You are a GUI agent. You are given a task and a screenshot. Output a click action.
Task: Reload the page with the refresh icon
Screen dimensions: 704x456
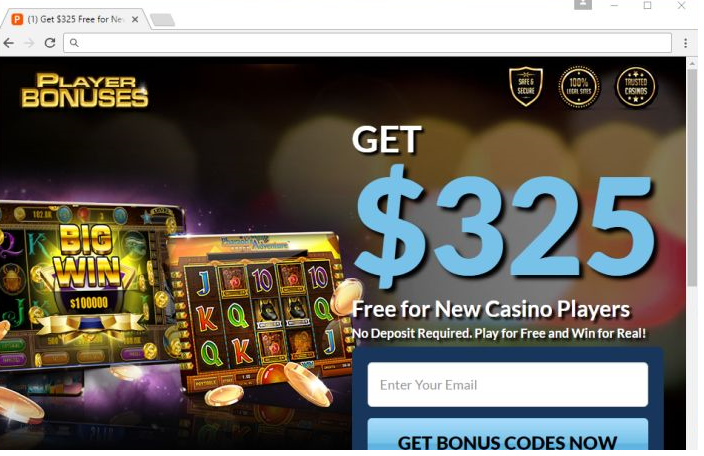coord(50,43)
